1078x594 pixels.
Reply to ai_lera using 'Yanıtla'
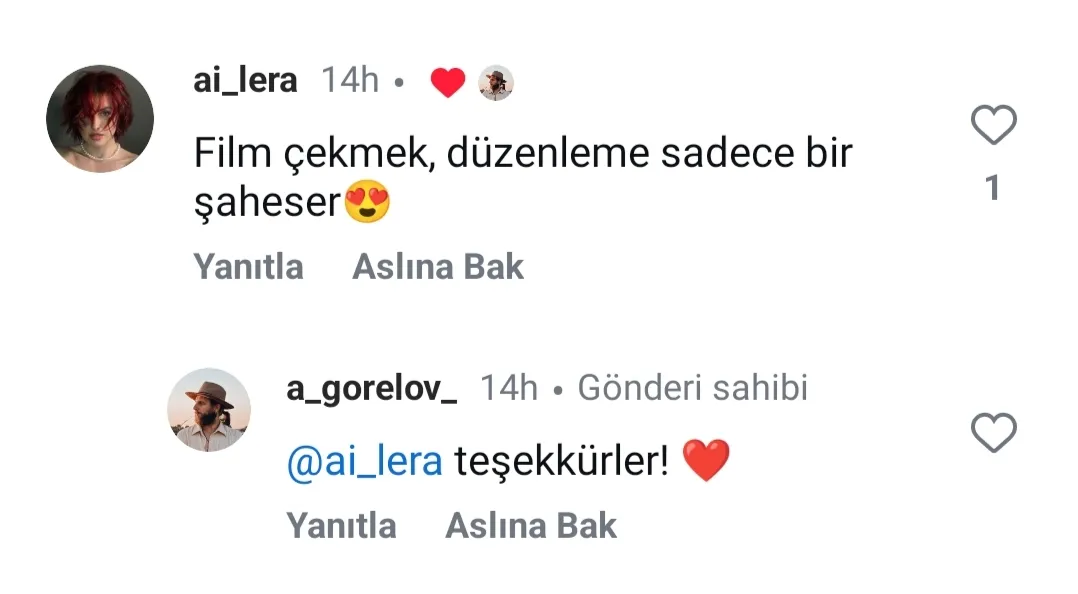click(x=248, y=266)
